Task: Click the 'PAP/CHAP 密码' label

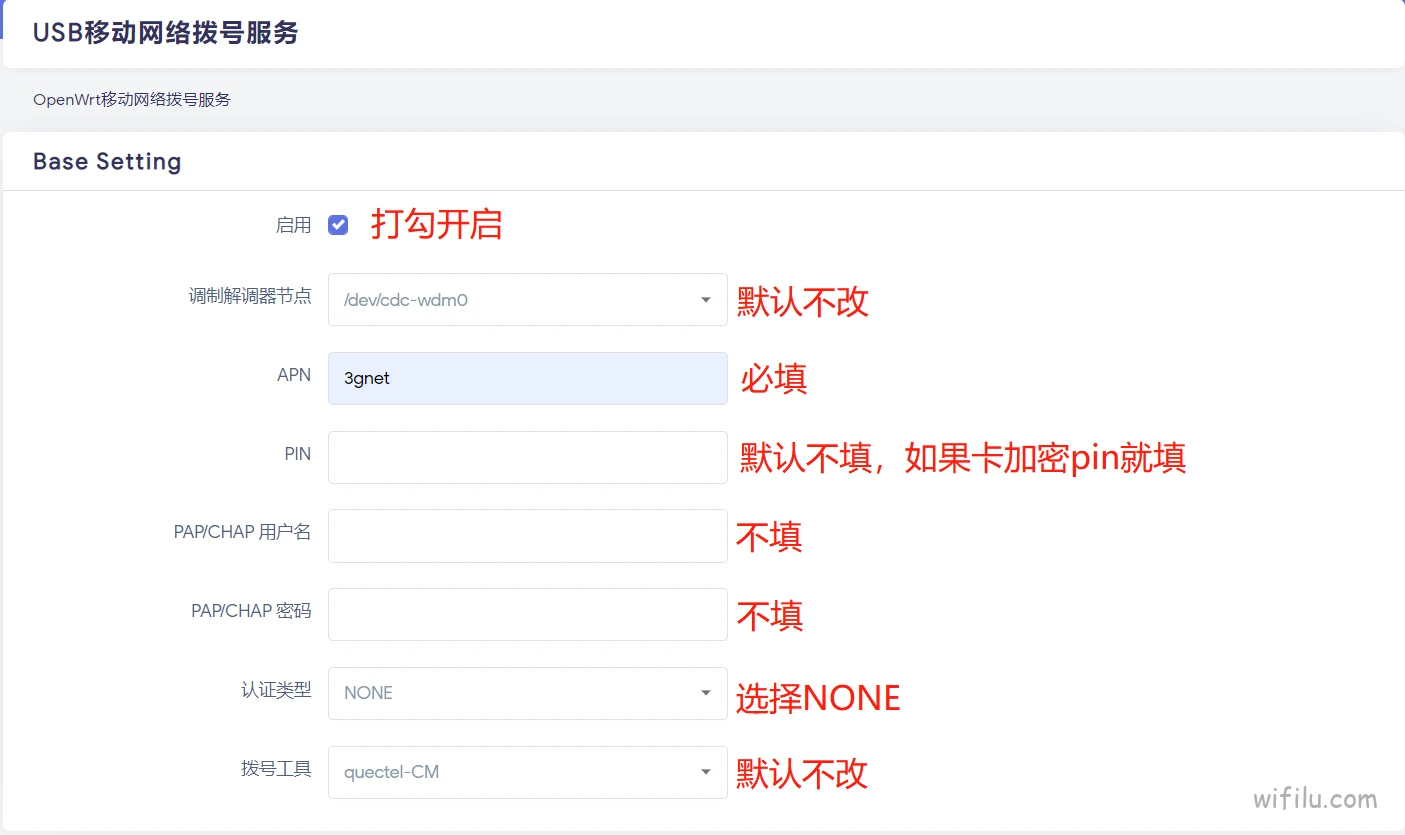Action: coord(251,611)
